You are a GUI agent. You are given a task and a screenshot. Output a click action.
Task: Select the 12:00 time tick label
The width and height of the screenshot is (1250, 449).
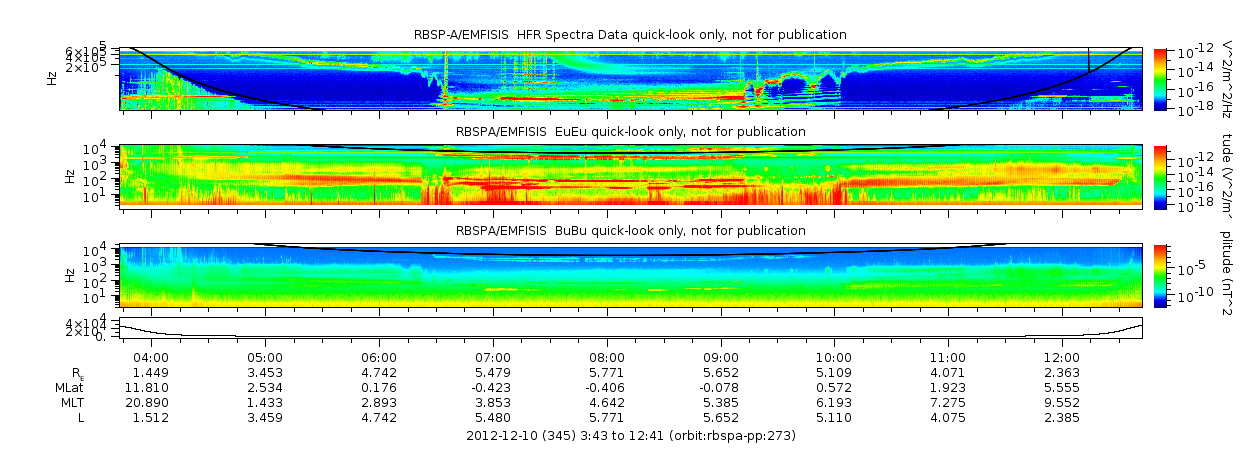[1062, 358]
